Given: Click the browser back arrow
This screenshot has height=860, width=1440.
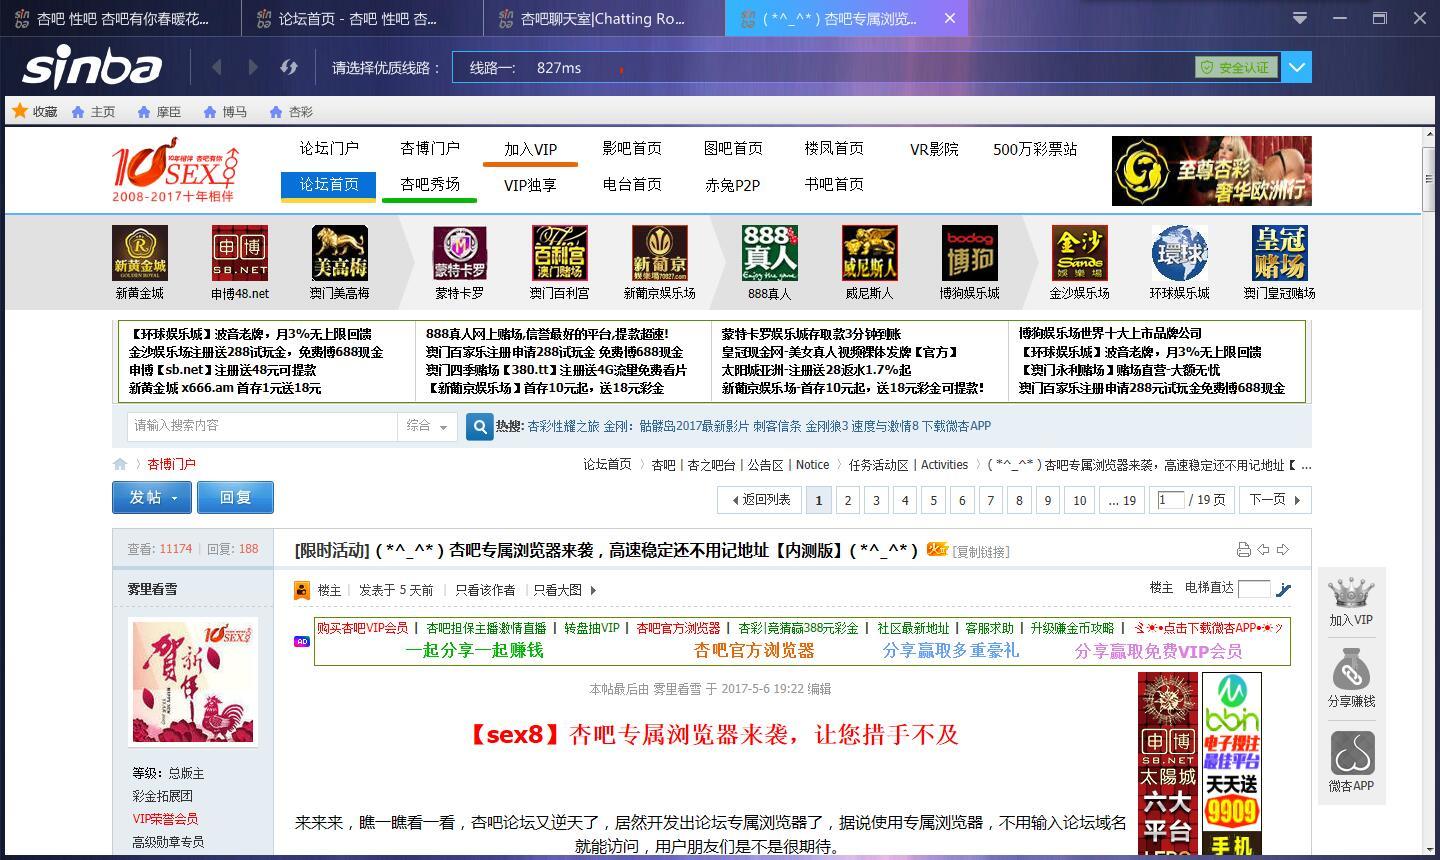Looking at the screenshot, I should pos(217,67).
